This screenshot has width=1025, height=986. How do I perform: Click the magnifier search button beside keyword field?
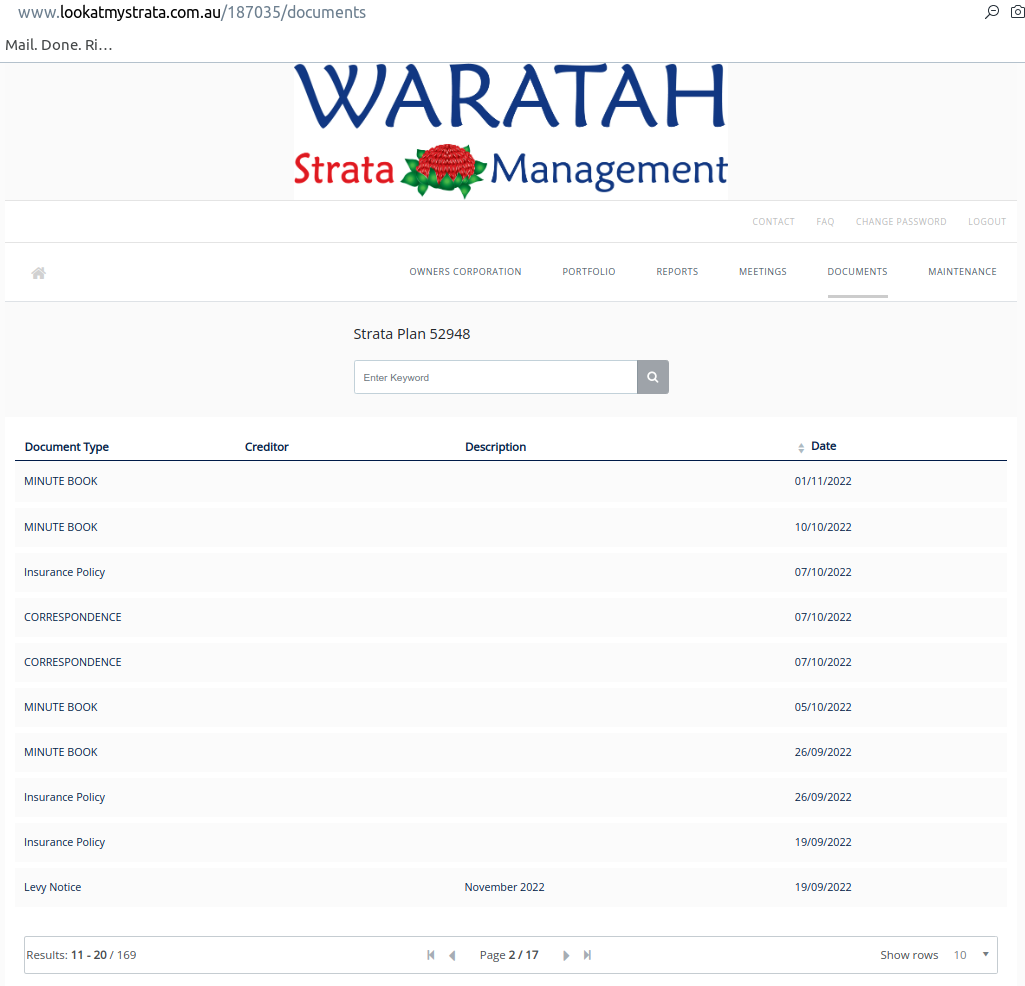[x=652, y=377]
